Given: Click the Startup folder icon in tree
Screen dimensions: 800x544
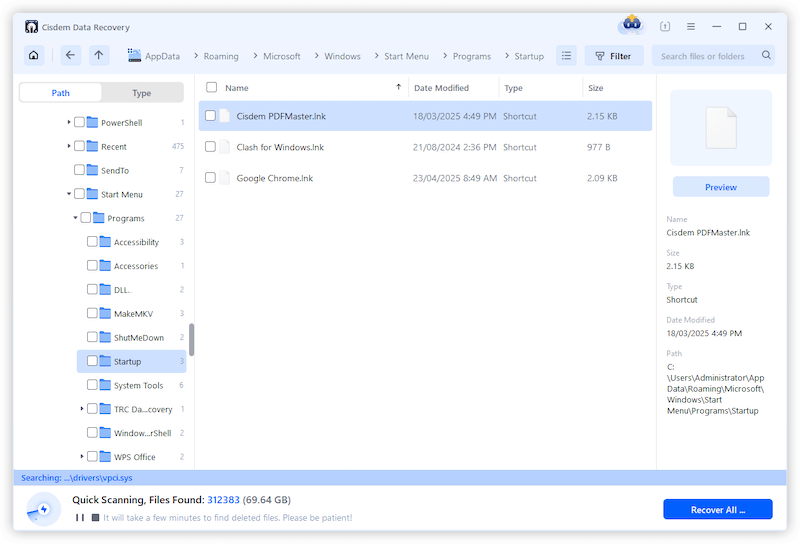Looking at the screenshot, I should tap(105, 361).
